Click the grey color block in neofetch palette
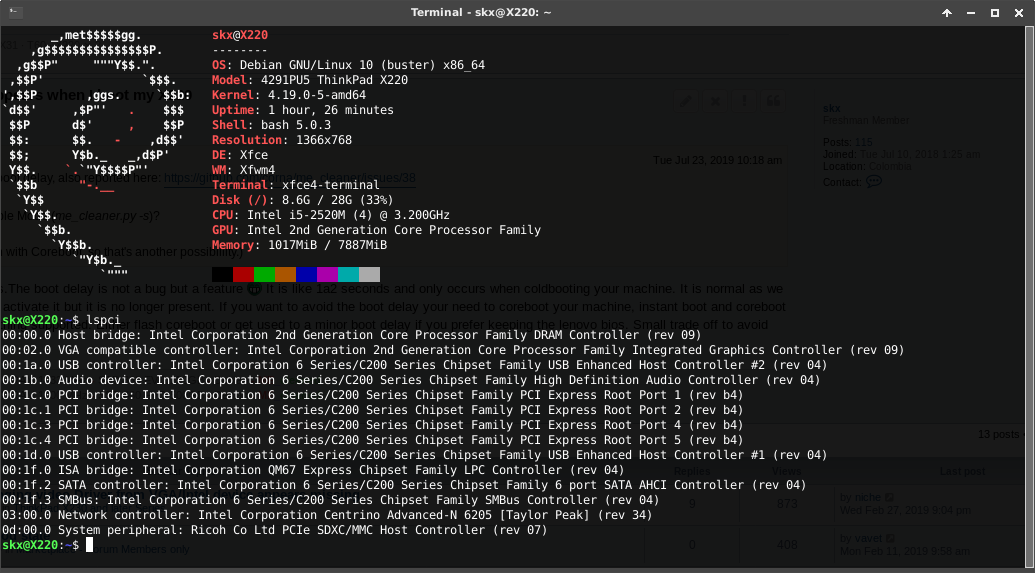This screenshot has width=1035, height=573. click(x=370, y=275)
